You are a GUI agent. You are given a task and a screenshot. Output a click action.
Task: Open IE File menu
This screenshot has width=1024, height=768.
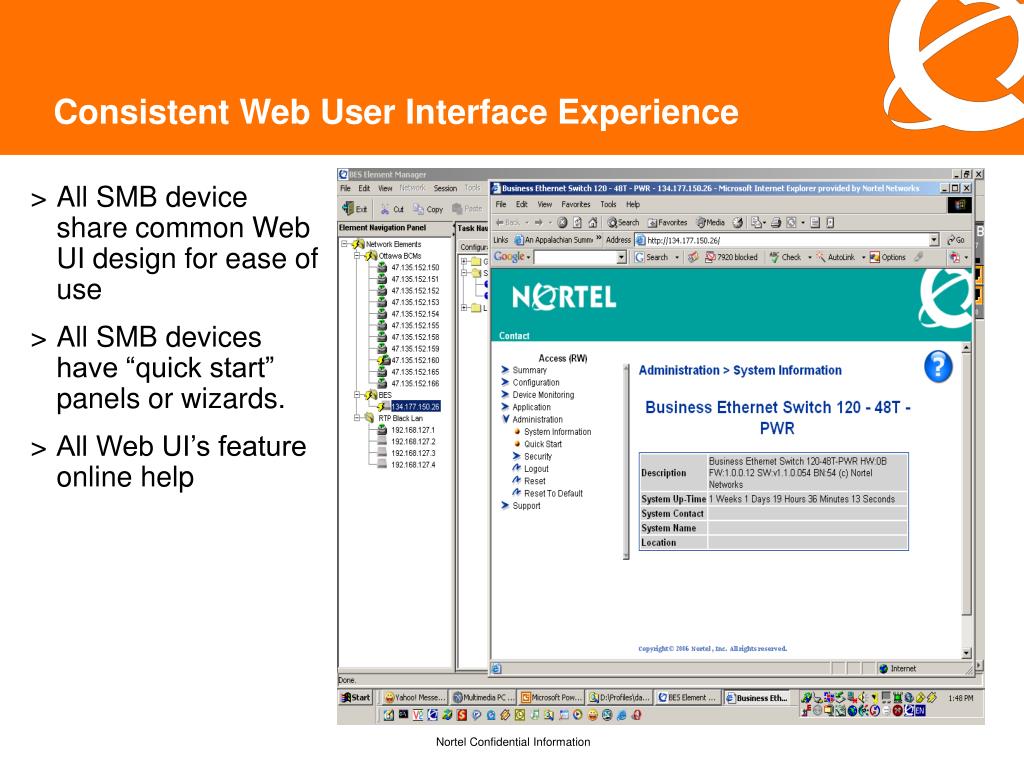pyautogui.click(x=501, y=204)
